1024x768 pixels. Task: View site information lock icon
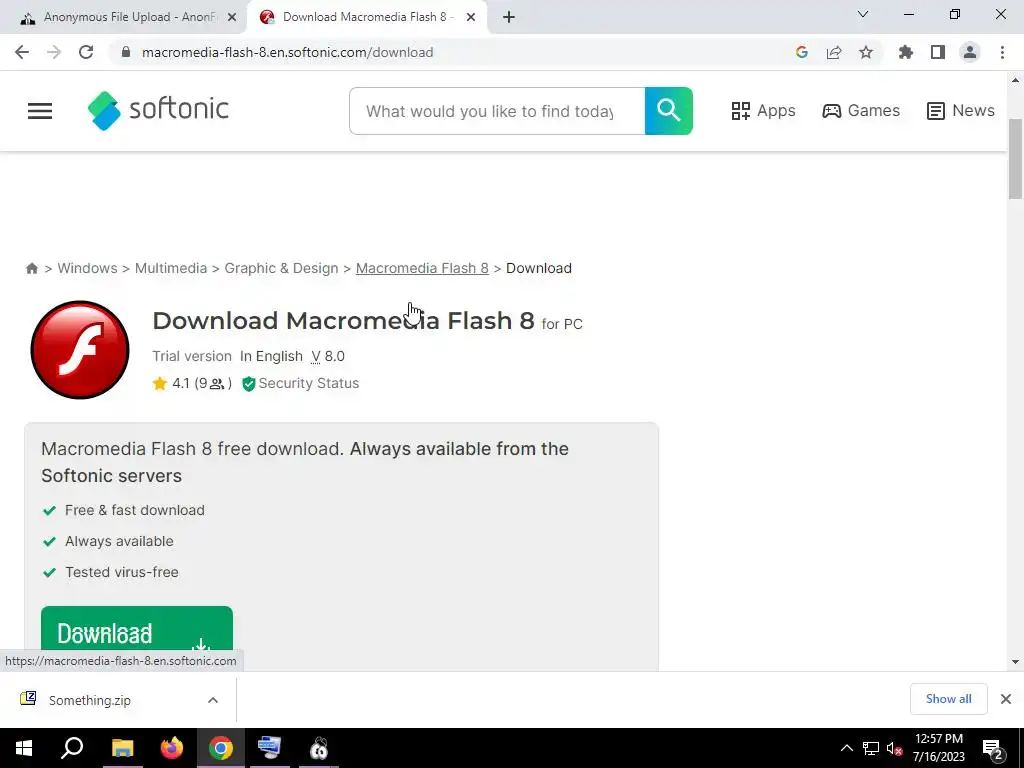pyautogui.click(x=126, y=52)
